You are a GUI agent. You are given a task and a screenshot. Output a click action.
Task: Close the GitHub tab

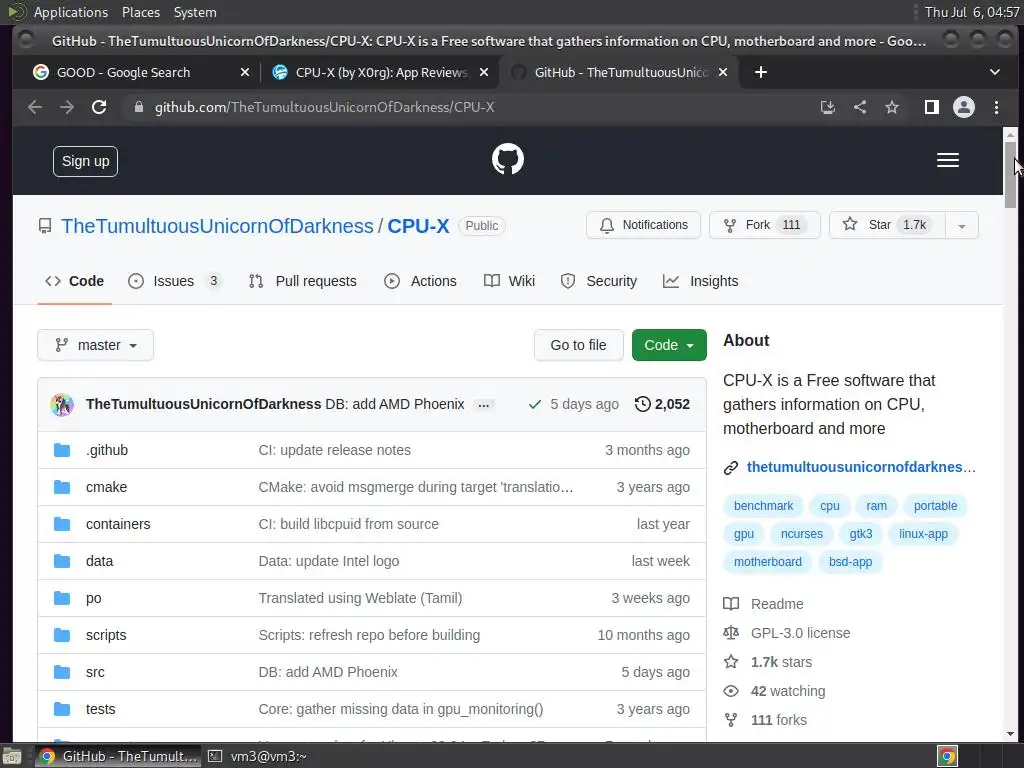(723, 72)
